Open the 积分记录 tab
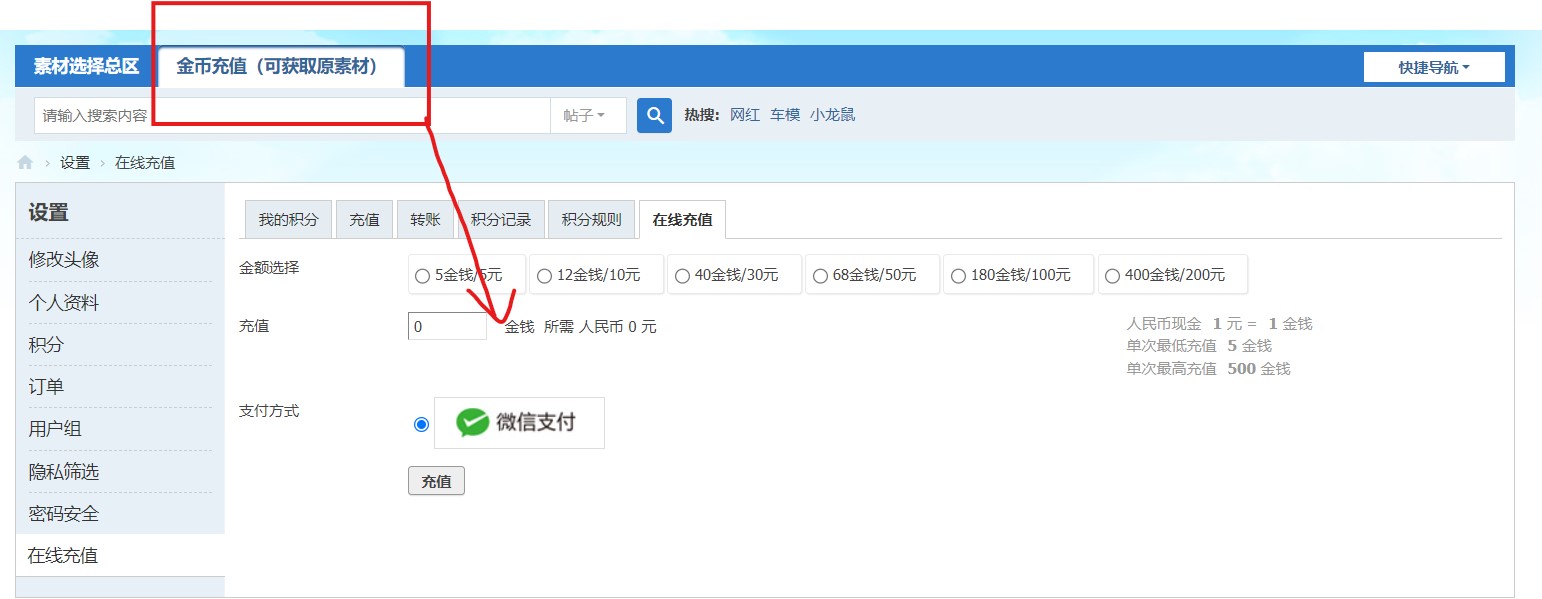The height and width of the screenshot is (599, 1542). [x=501, y=220]
